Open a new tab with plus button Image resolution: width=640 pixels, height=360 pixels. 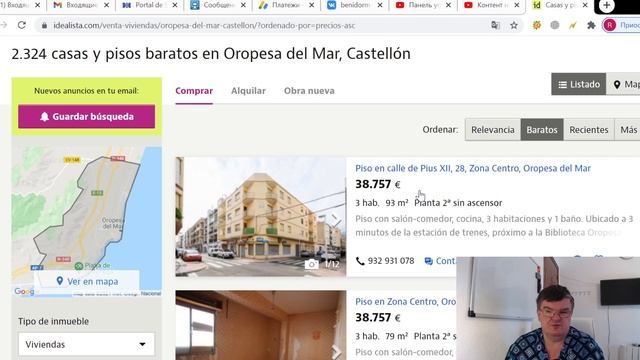(x=607, y=5)
